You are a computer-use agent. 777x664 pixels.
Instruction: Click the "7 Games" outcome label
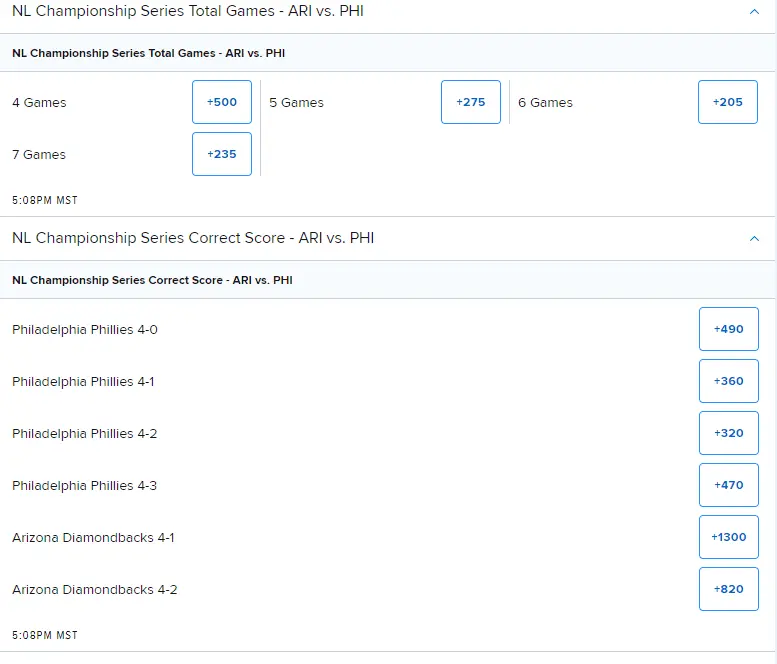tap(39, 154)
